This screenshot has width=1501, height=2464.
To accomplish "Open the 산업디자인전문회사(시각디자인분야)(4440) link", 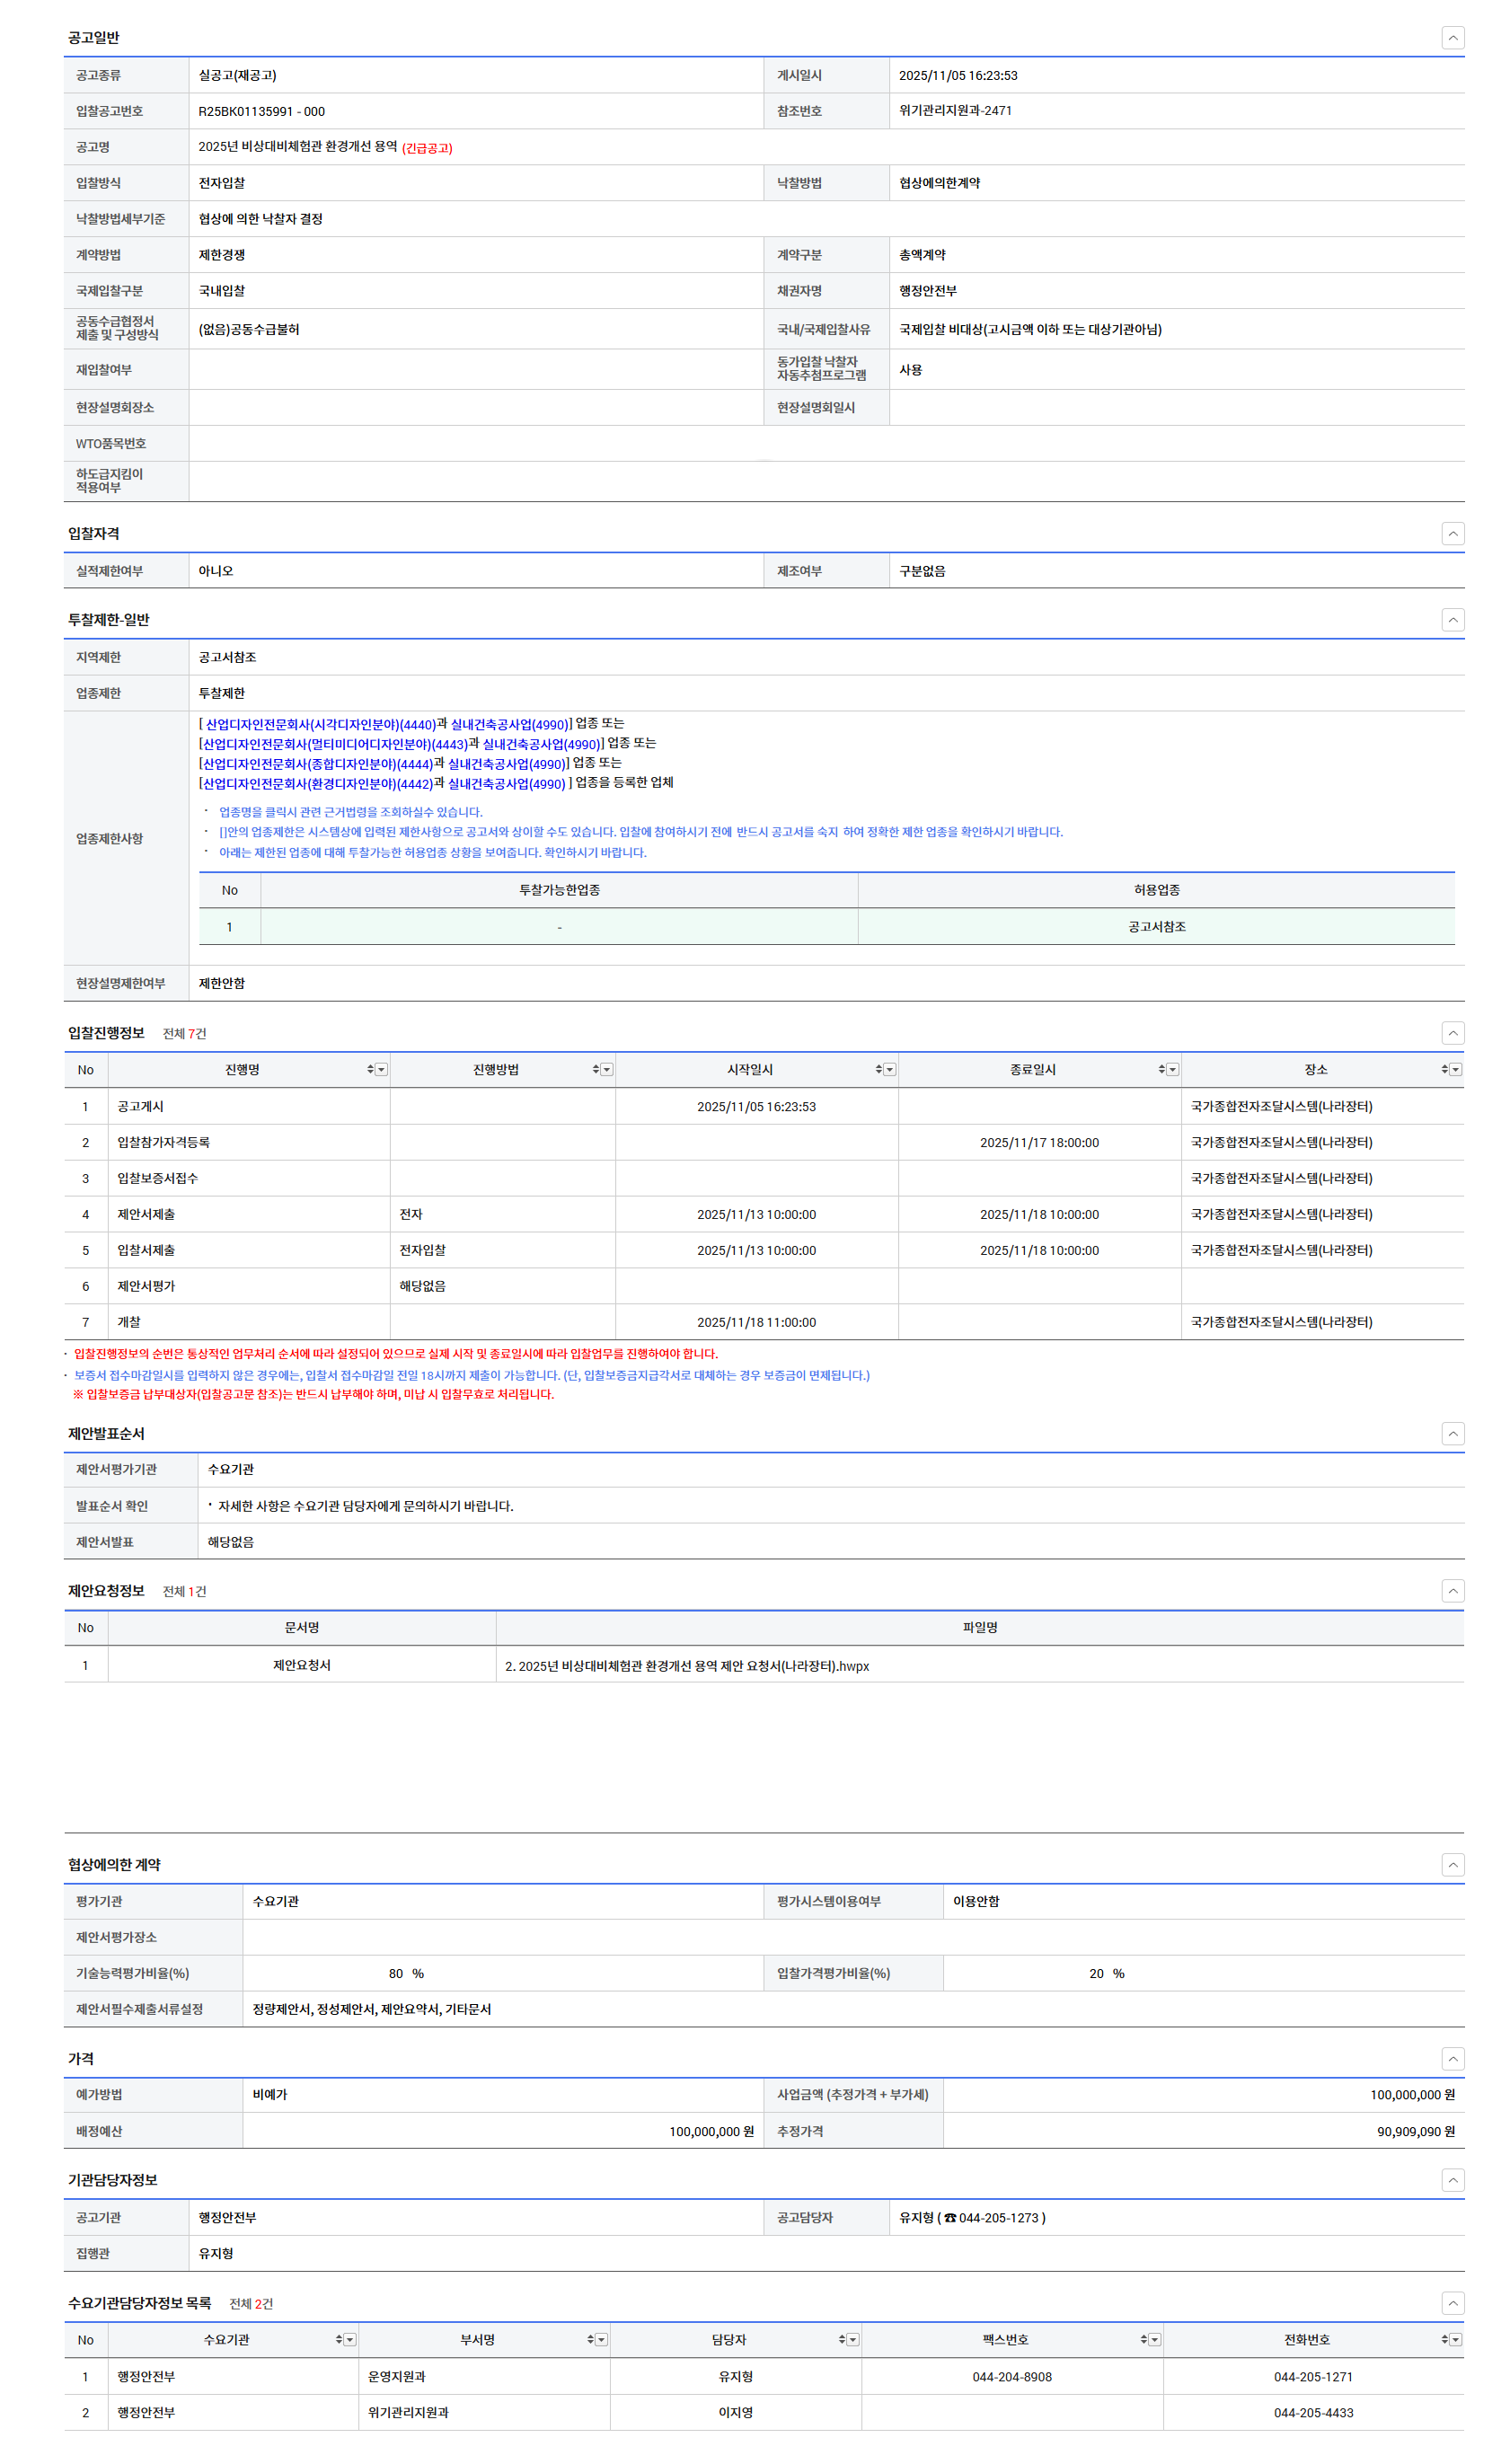I will pos(320,725).
